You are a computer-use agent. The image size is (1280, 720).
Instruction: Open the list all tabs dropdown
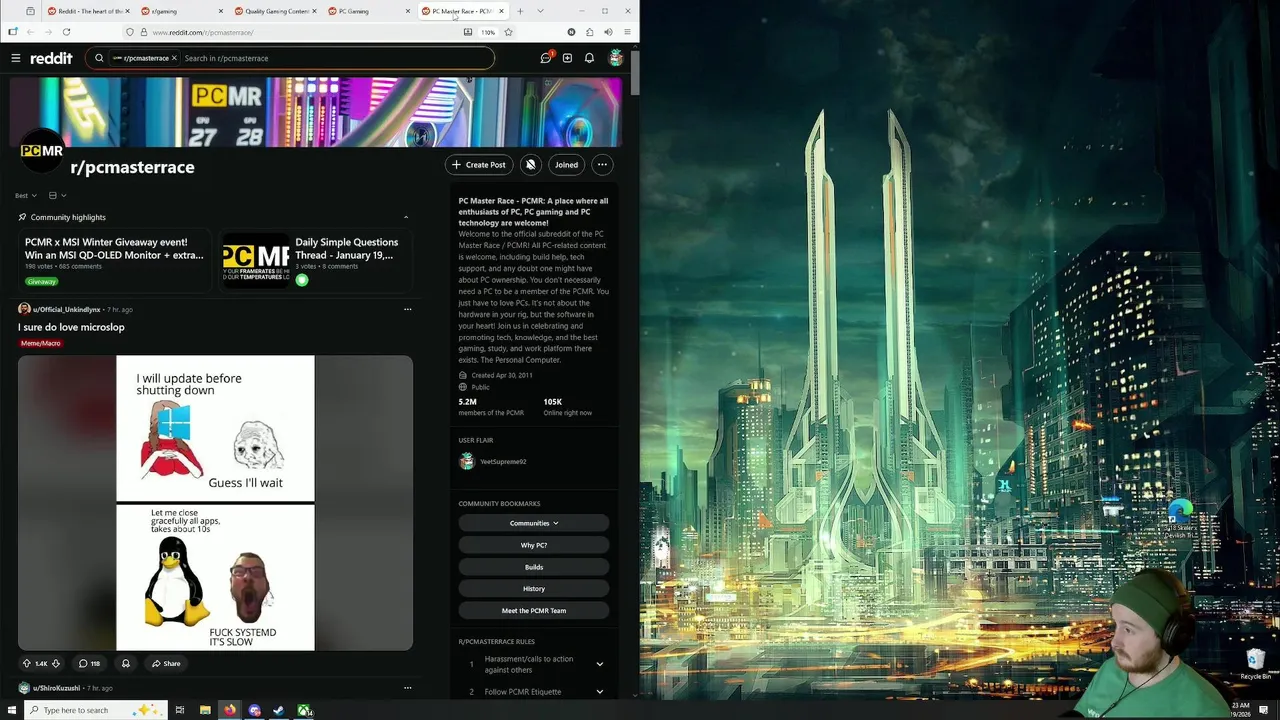tap(541, 11)
